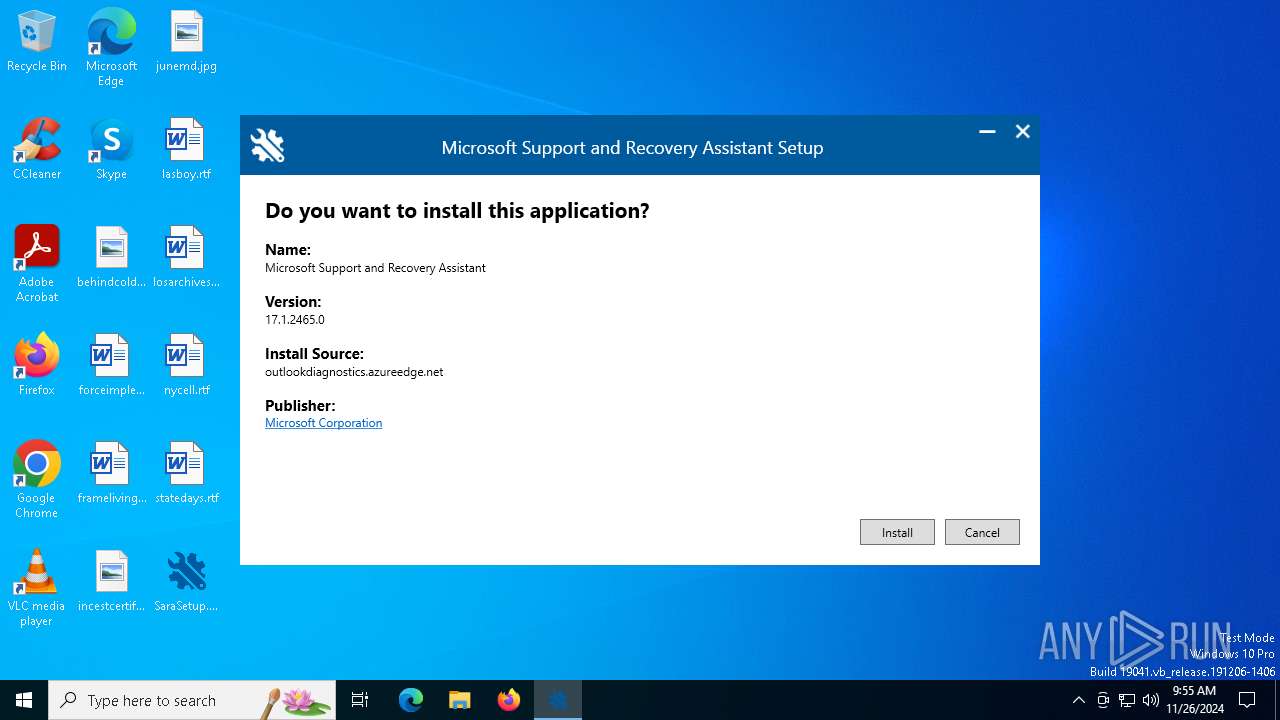Minimize the Support and Recovery Assistant window
Screen dimensions: 1280x720
pyautogui.click(x=987, y=132)
